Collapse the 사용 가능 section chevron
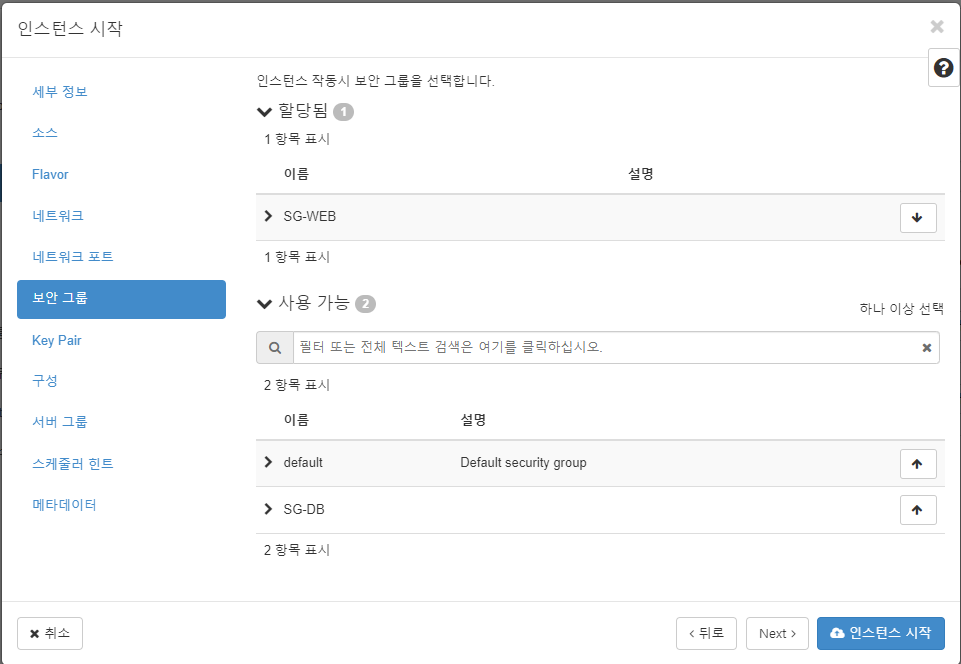This screenshot has height=664, width=961. coord(264,303)
